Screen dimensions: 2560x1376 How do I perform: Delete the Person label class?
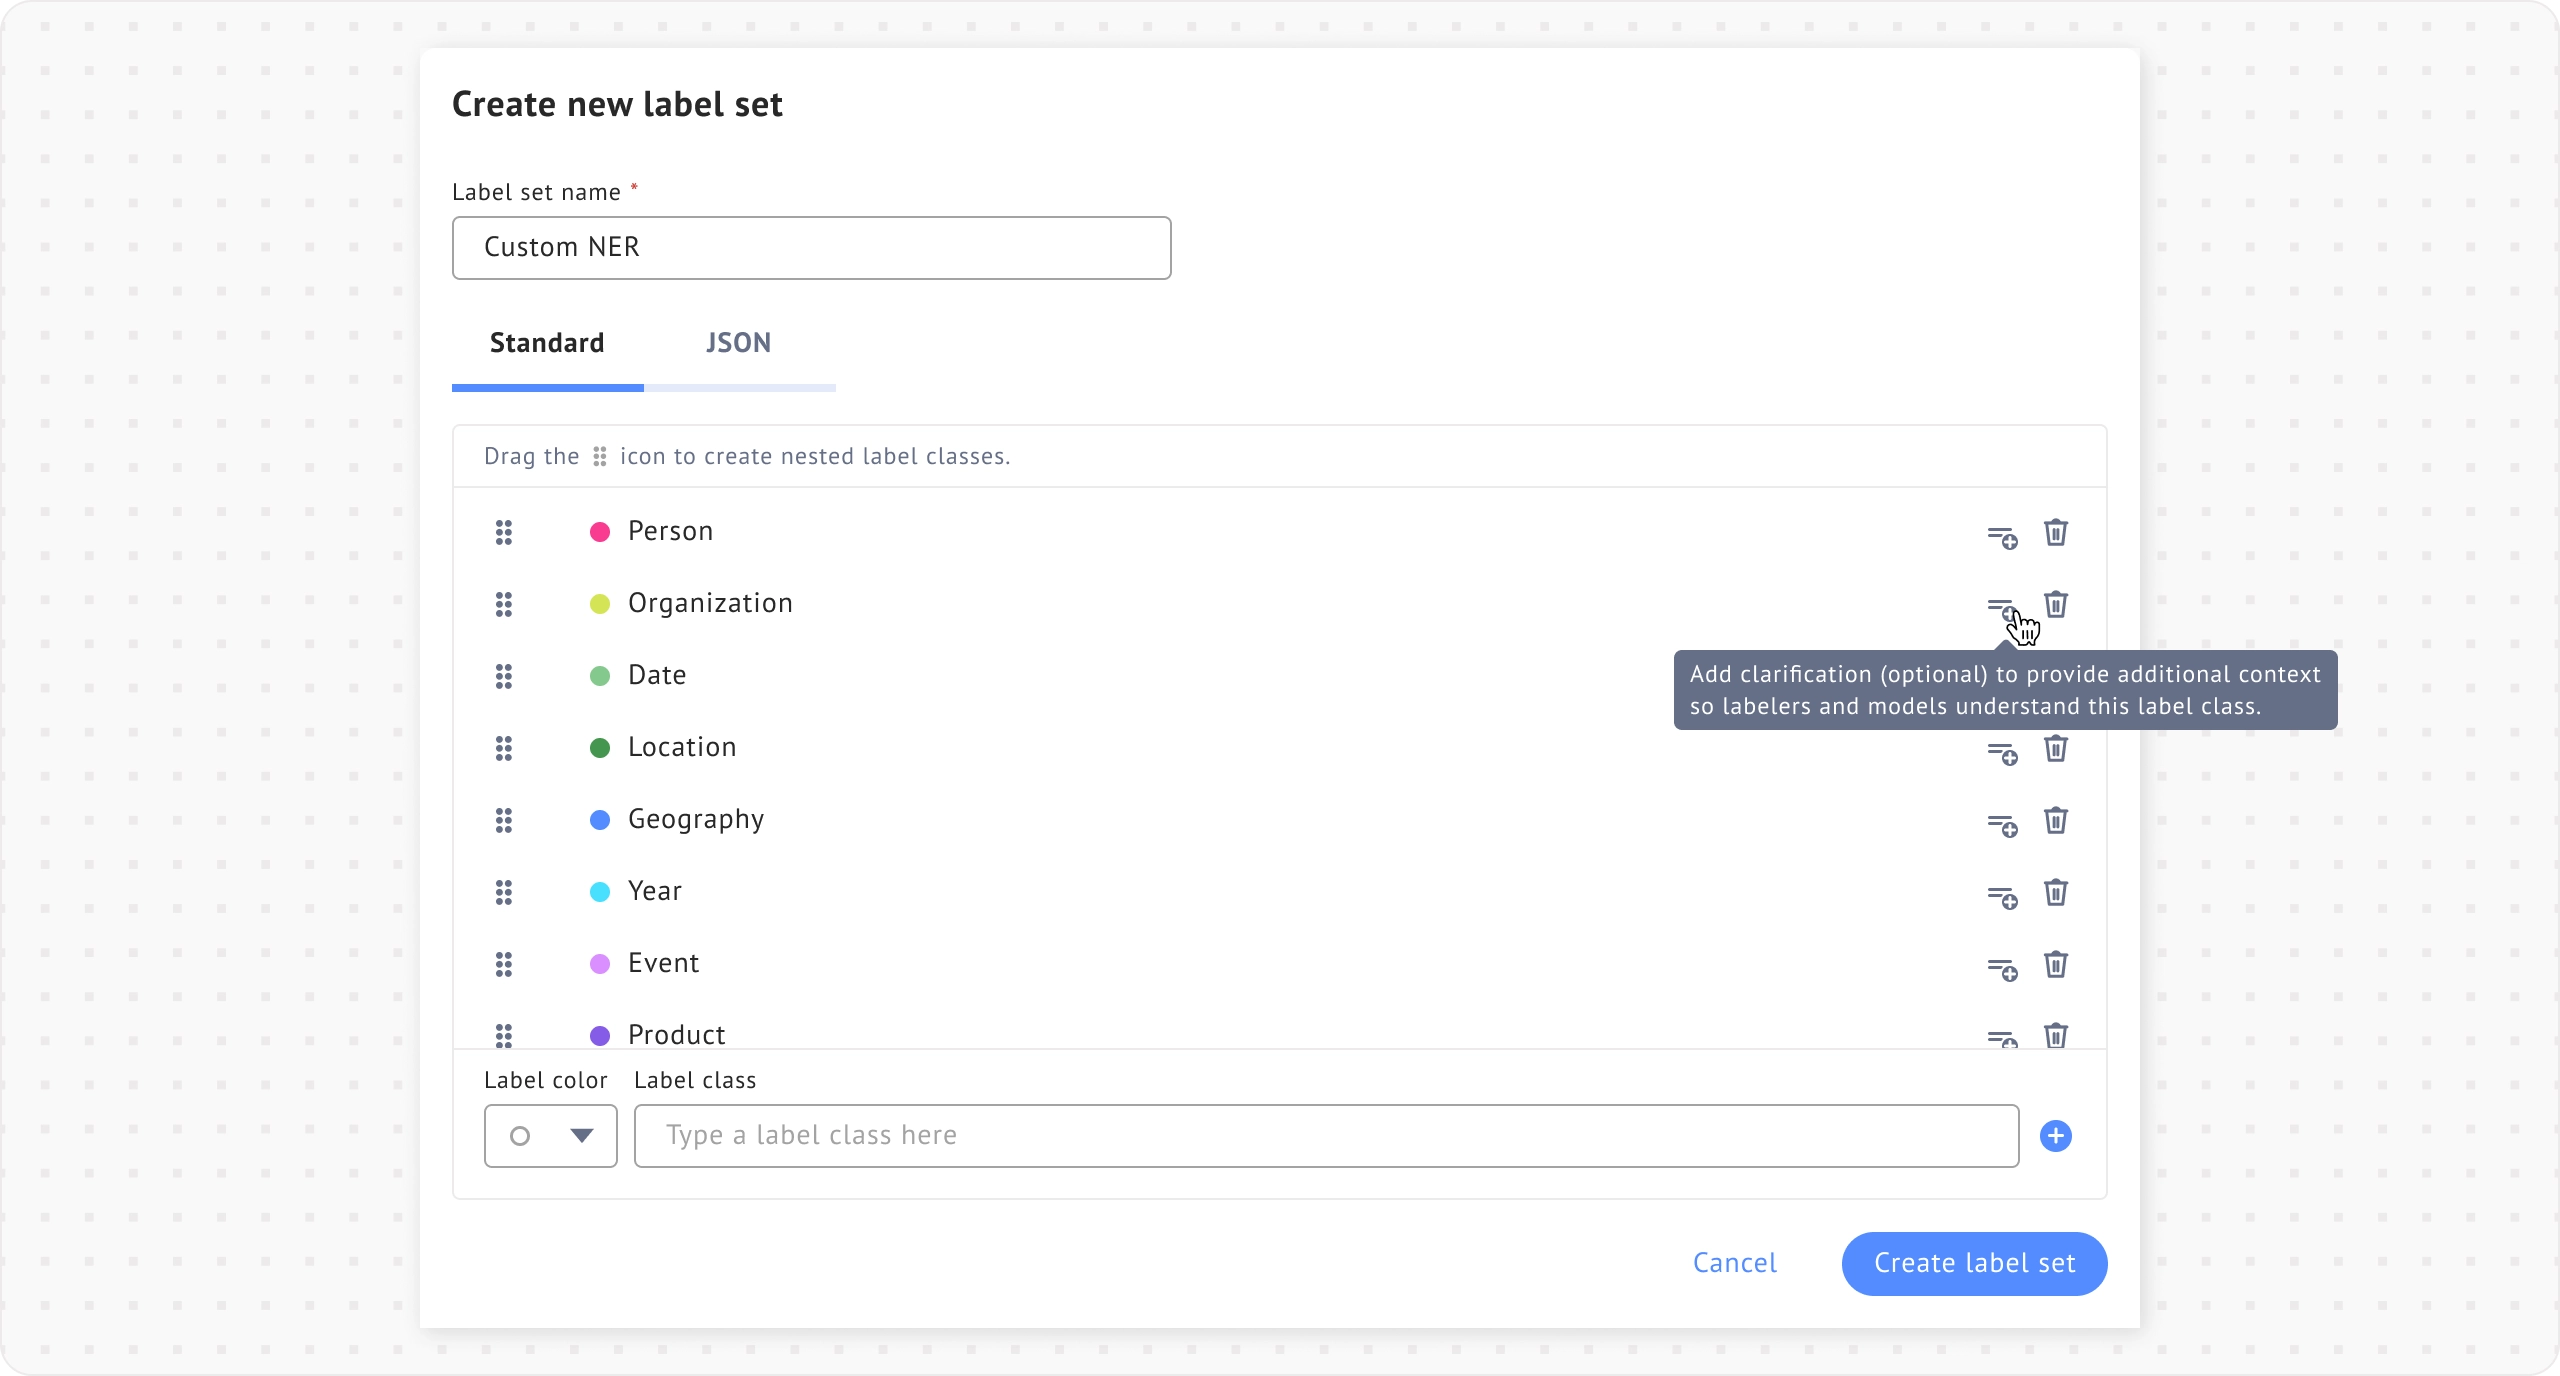point(2055,532)
